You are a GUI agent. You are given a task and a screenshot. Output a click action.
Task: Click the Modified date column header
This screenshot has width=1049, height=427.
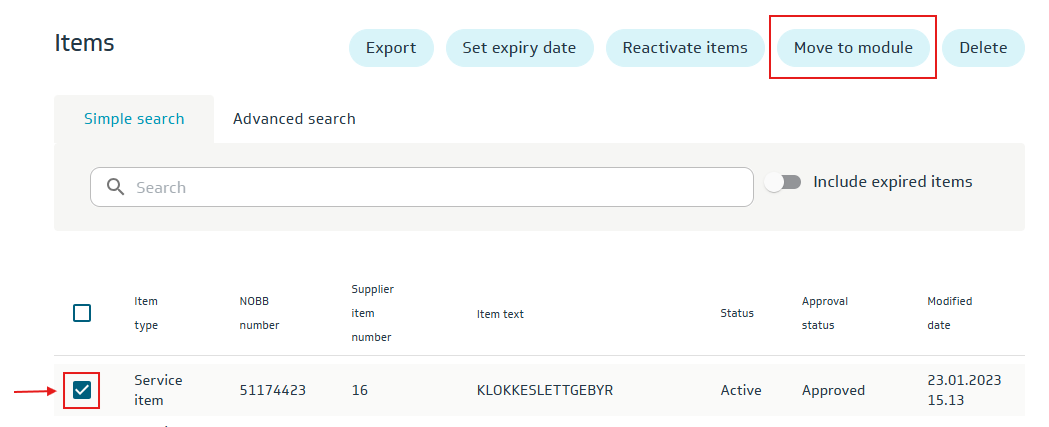[949, 313]
